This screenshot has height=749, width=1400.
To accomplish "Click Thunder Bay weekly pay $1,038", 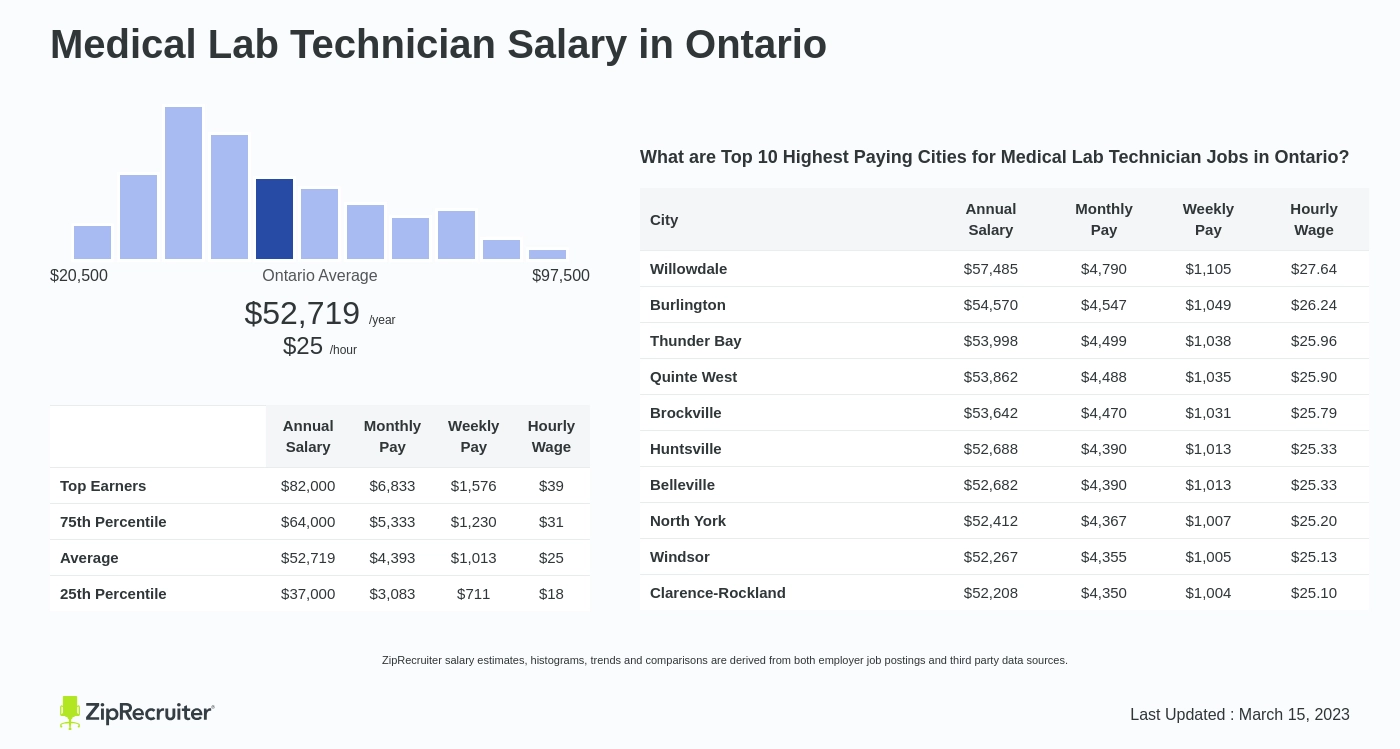I will pyautogui.click(x=1208, y=340).
